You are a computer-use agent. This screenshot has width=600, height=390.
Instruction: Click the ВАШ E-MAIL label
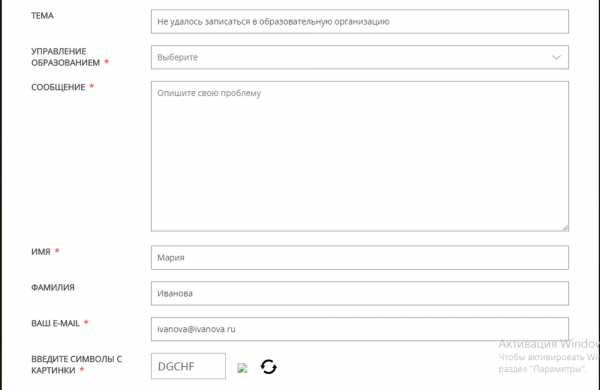coord(55,323)
